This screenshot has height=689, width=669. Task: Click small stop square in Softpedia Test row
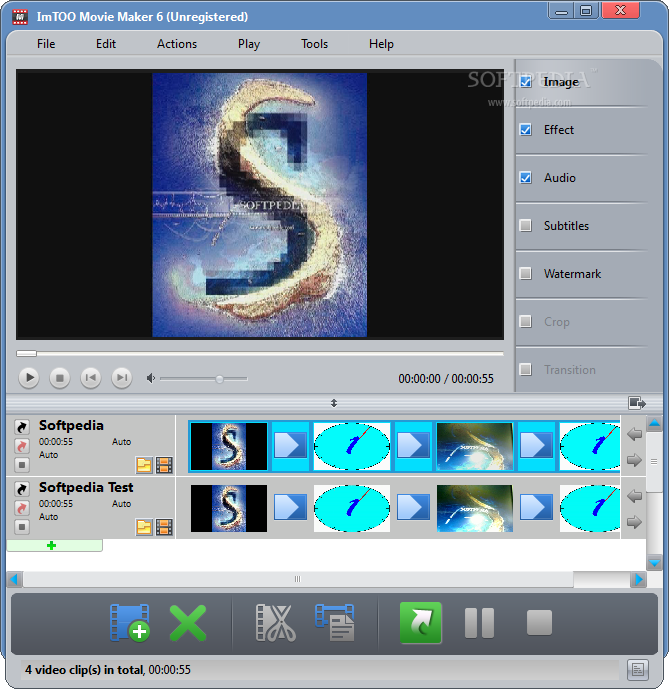pos(22,526)
